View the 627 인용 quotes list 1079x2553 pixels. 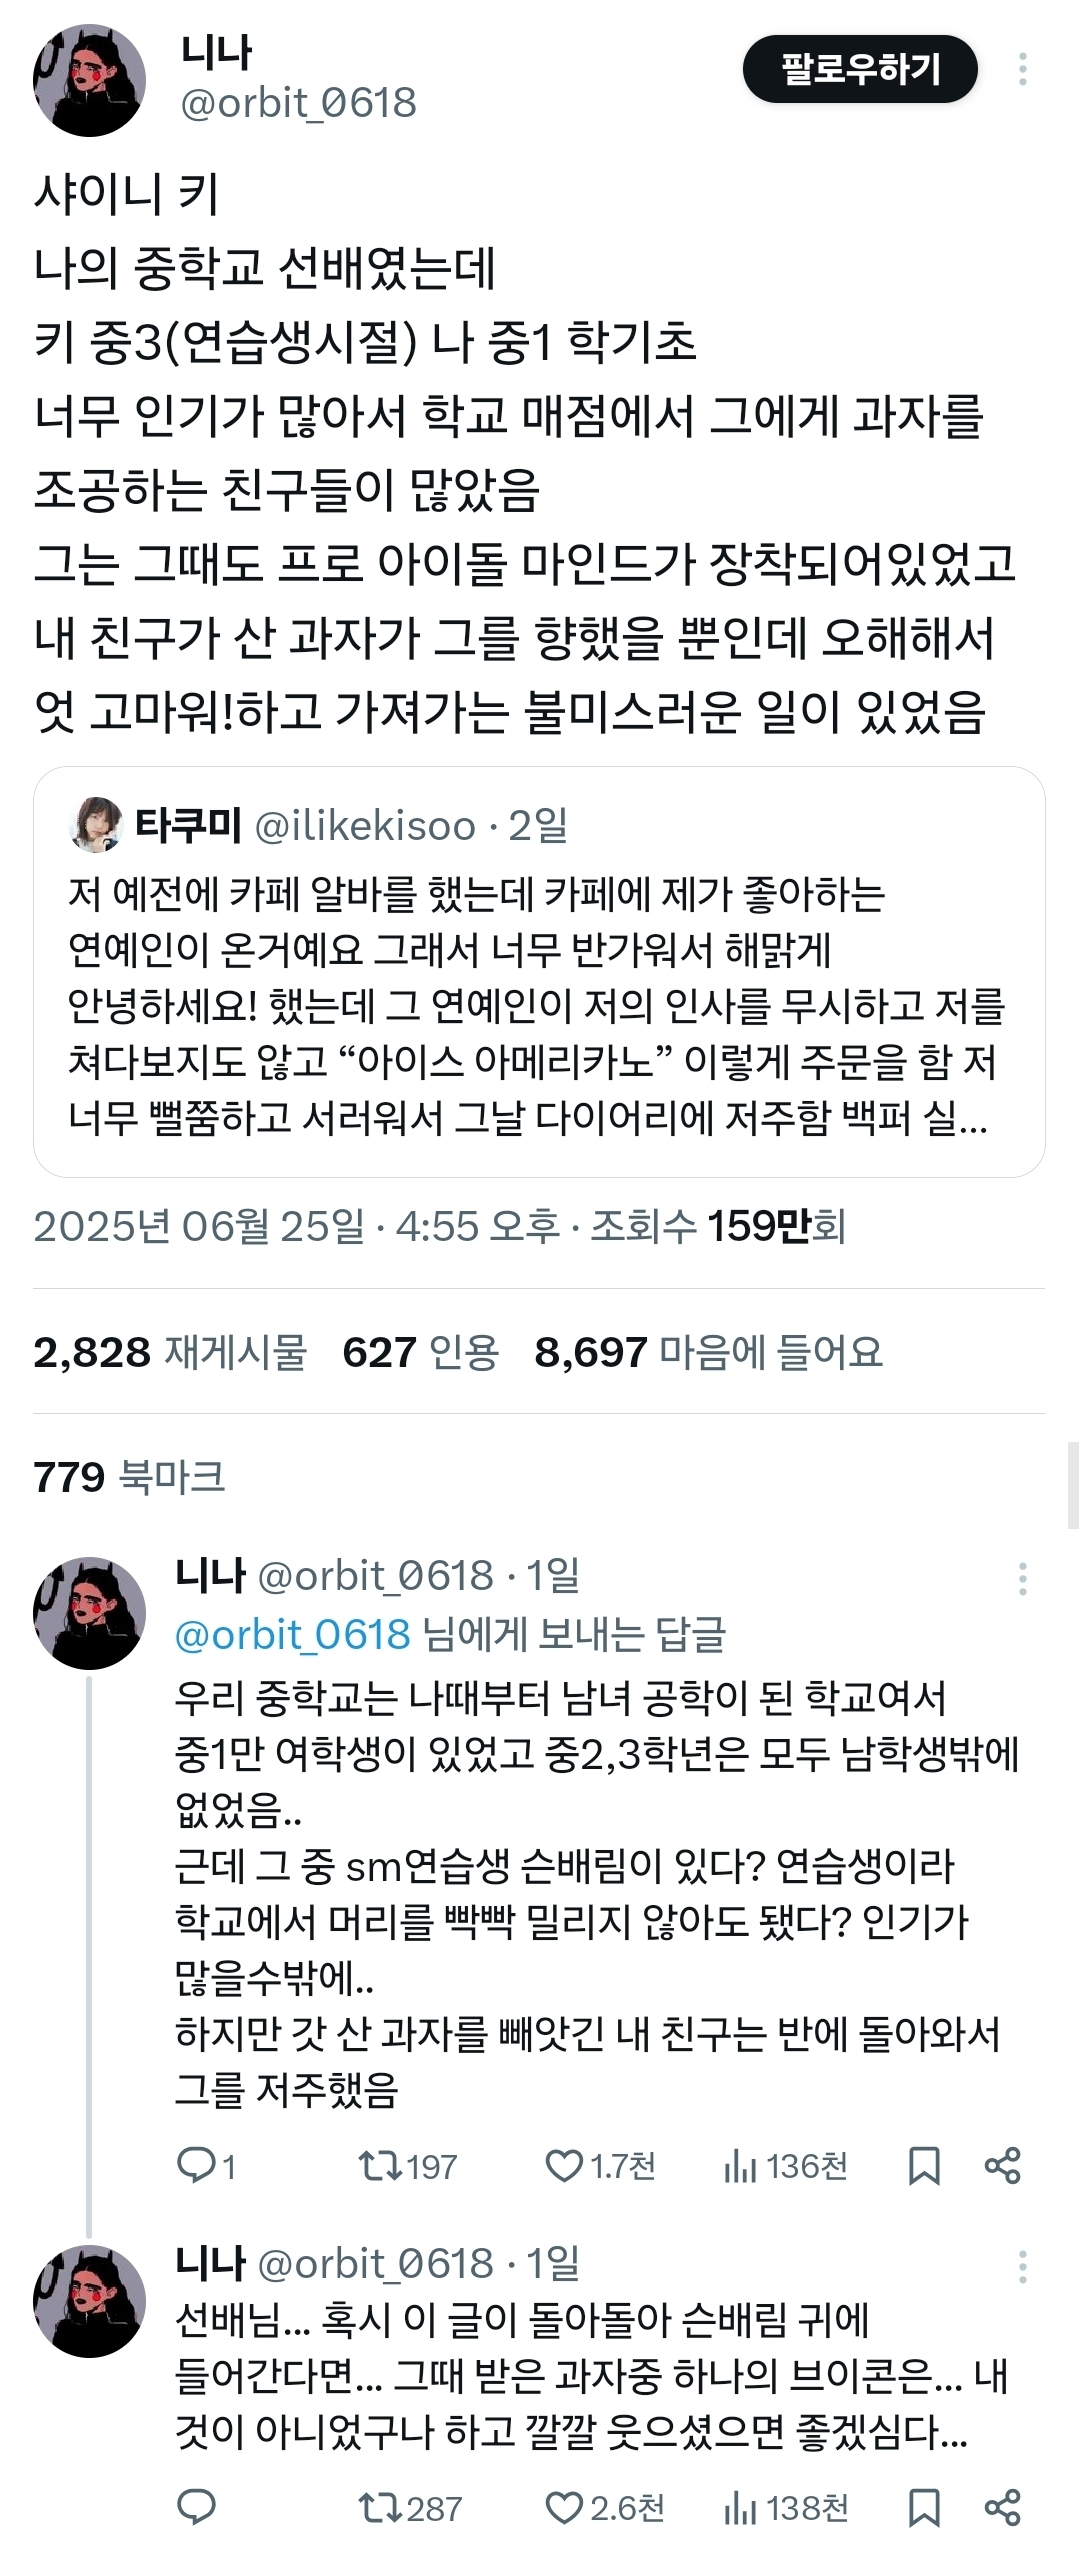coord(420,1352)
